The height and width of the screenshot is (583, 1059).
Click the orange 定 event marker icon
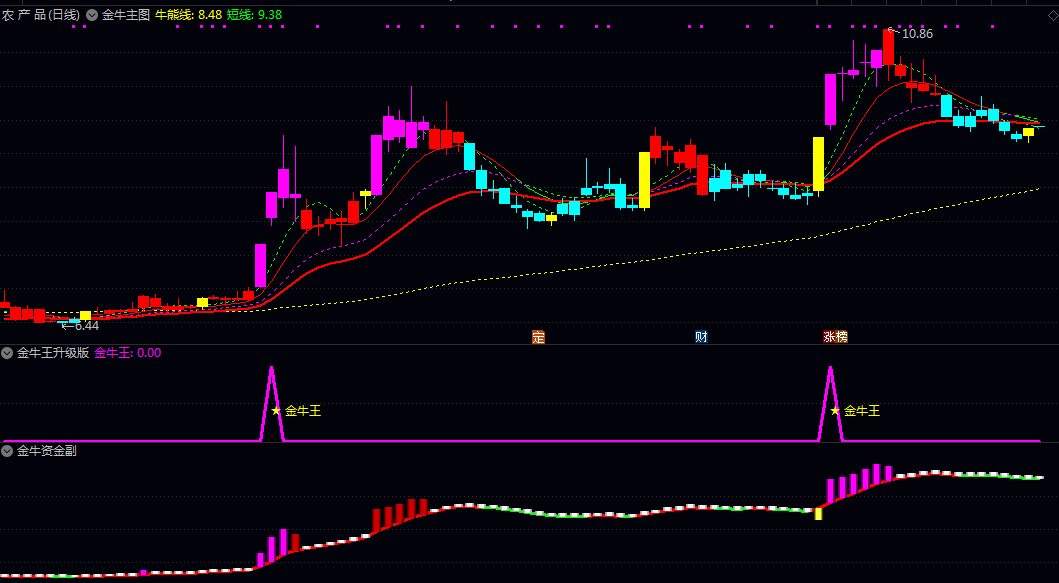coord(538,336)
